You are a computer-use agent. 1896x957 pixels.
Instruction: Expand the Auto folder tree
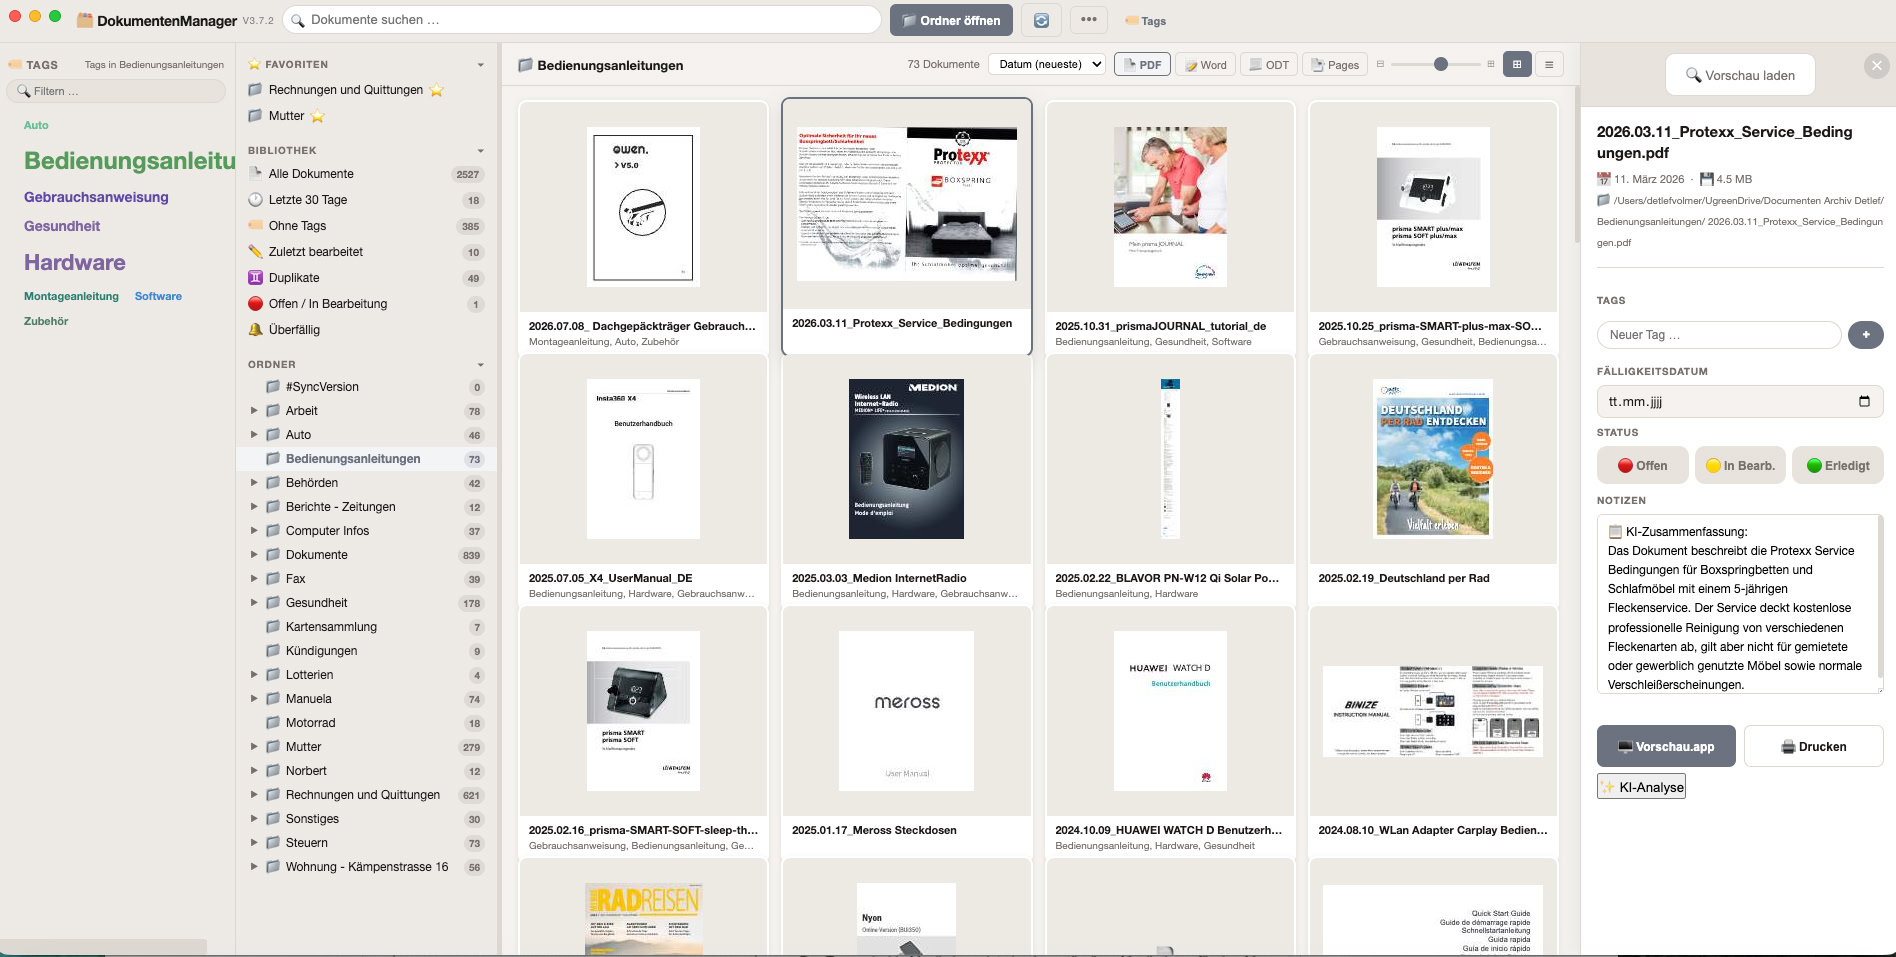click(254, 435)
